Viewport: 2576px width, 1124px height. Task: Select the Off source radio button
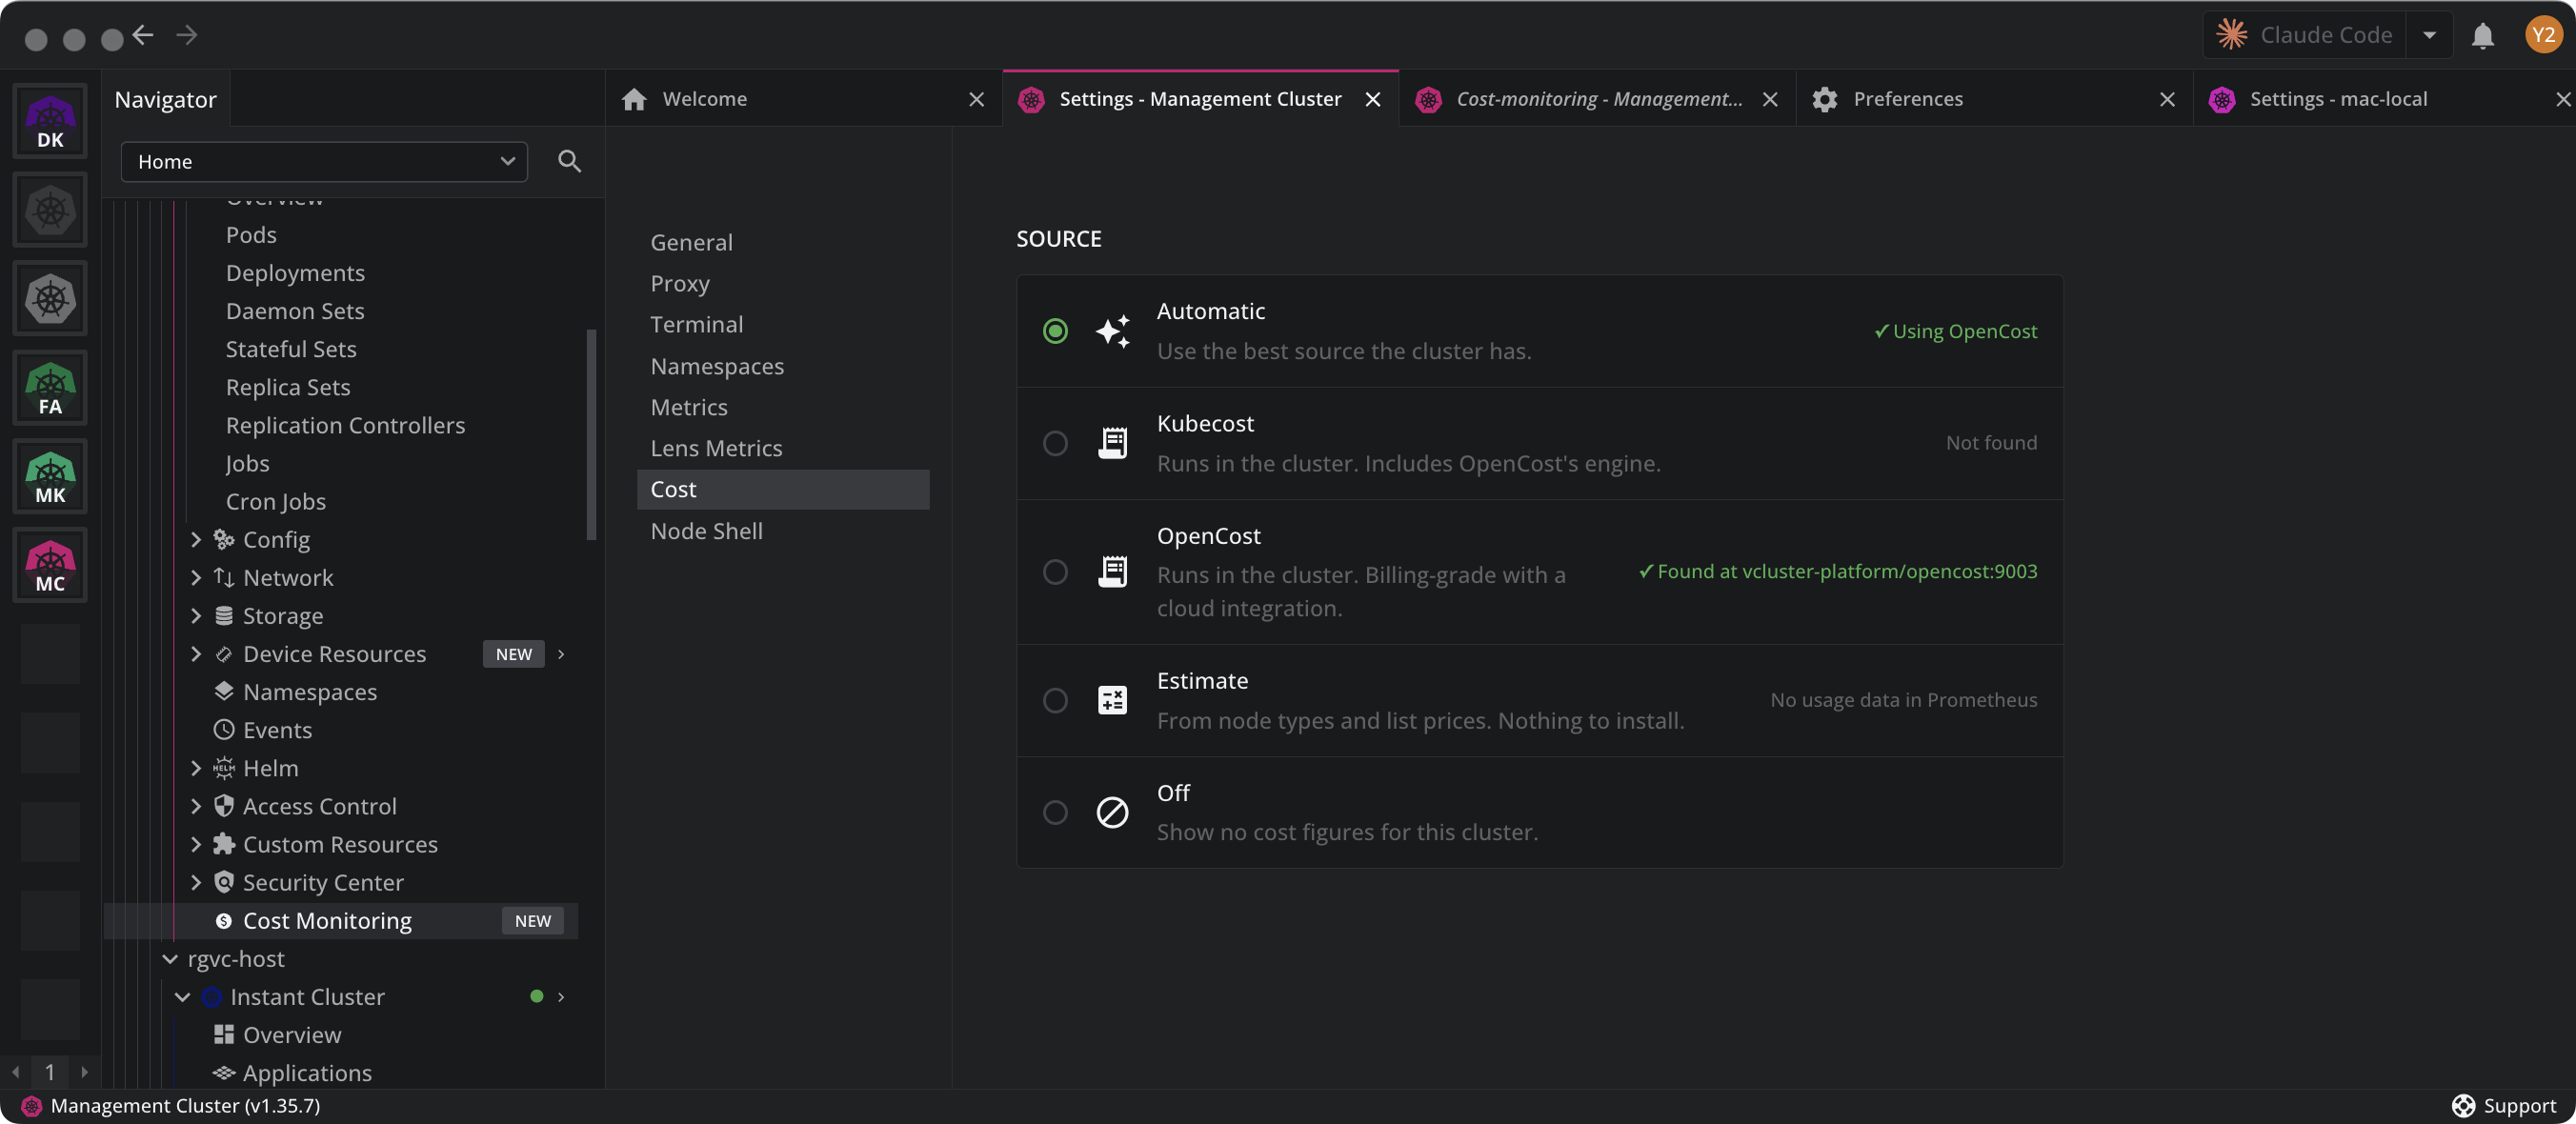(x=1055, y=812)
